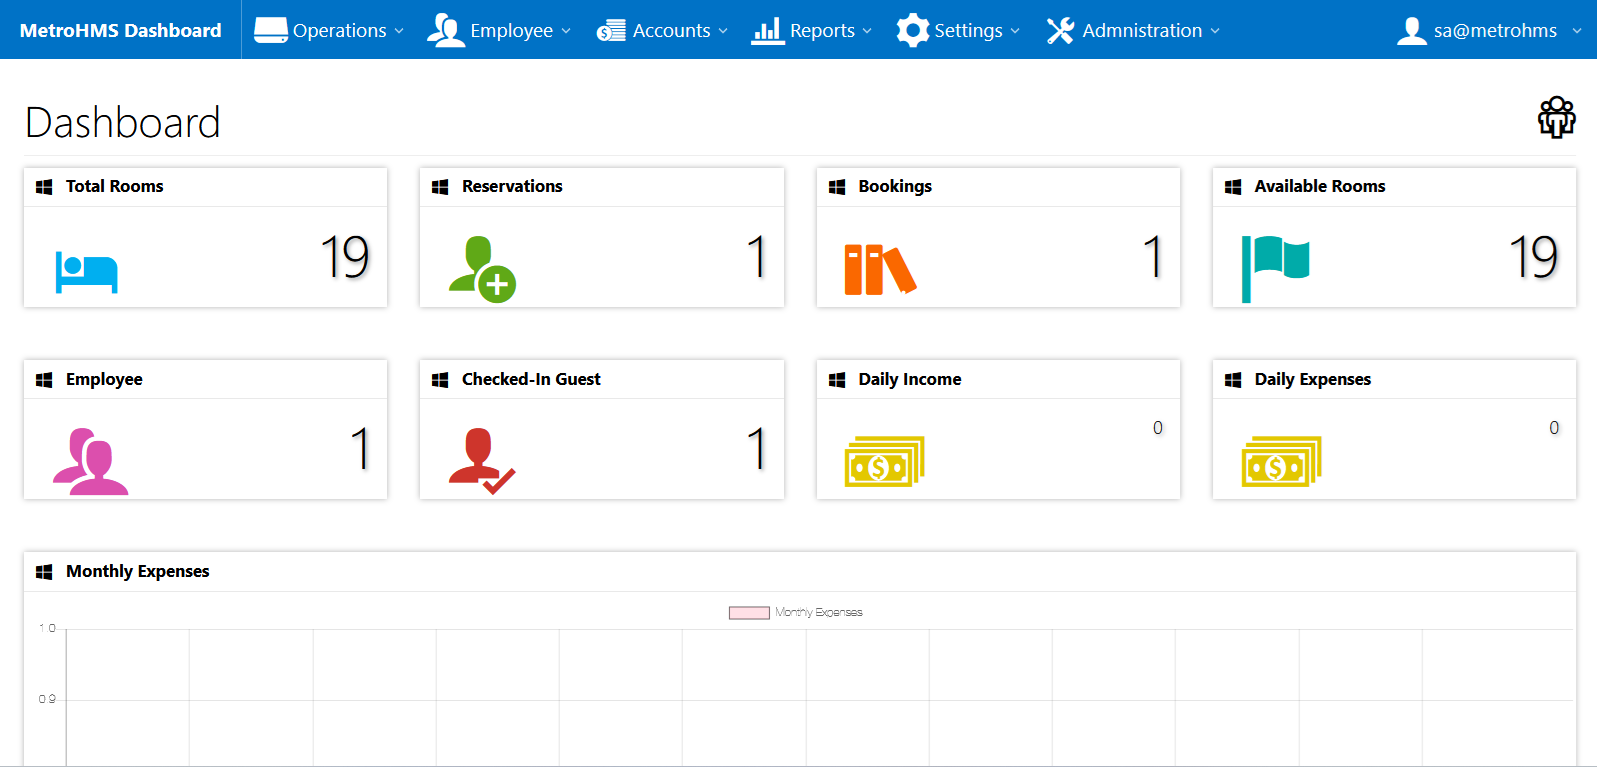
Task: Click the Employee users icon in navbar
Action: [x=446, y=30]
